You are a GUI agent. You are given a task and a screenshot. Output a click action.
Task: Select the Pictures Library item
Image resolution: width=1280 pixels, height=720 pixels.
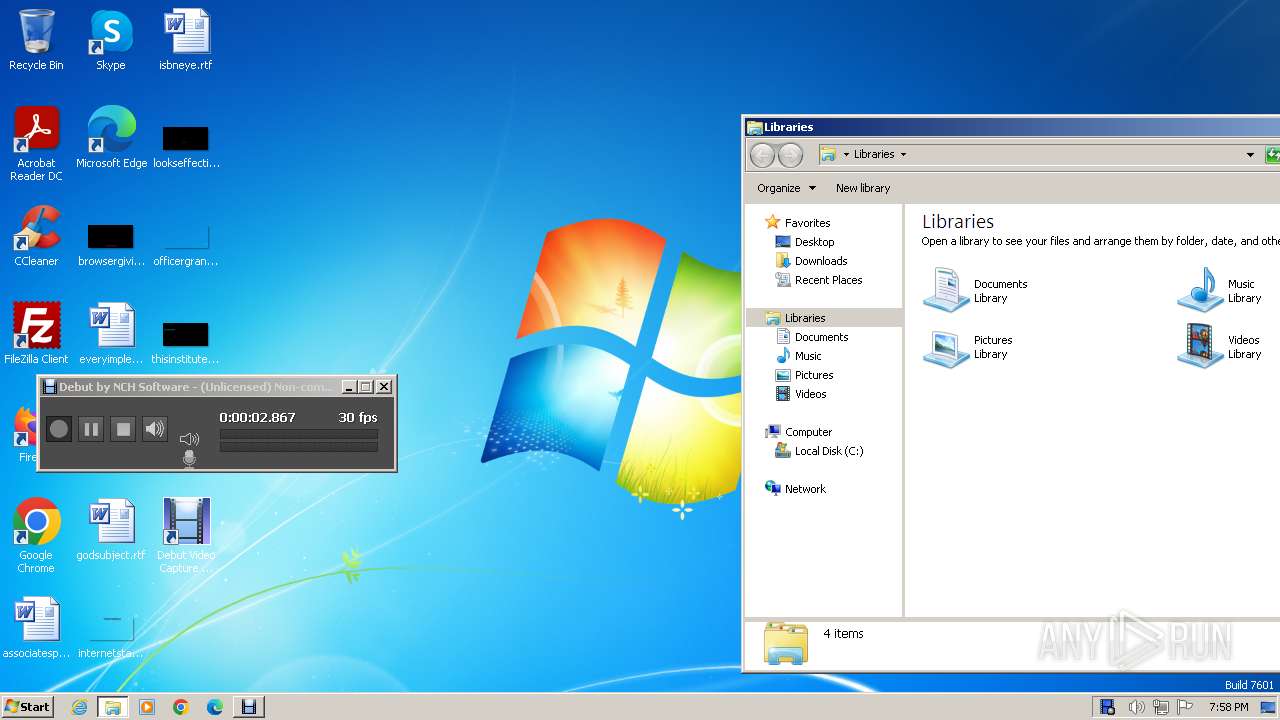(x=969, y=346)
